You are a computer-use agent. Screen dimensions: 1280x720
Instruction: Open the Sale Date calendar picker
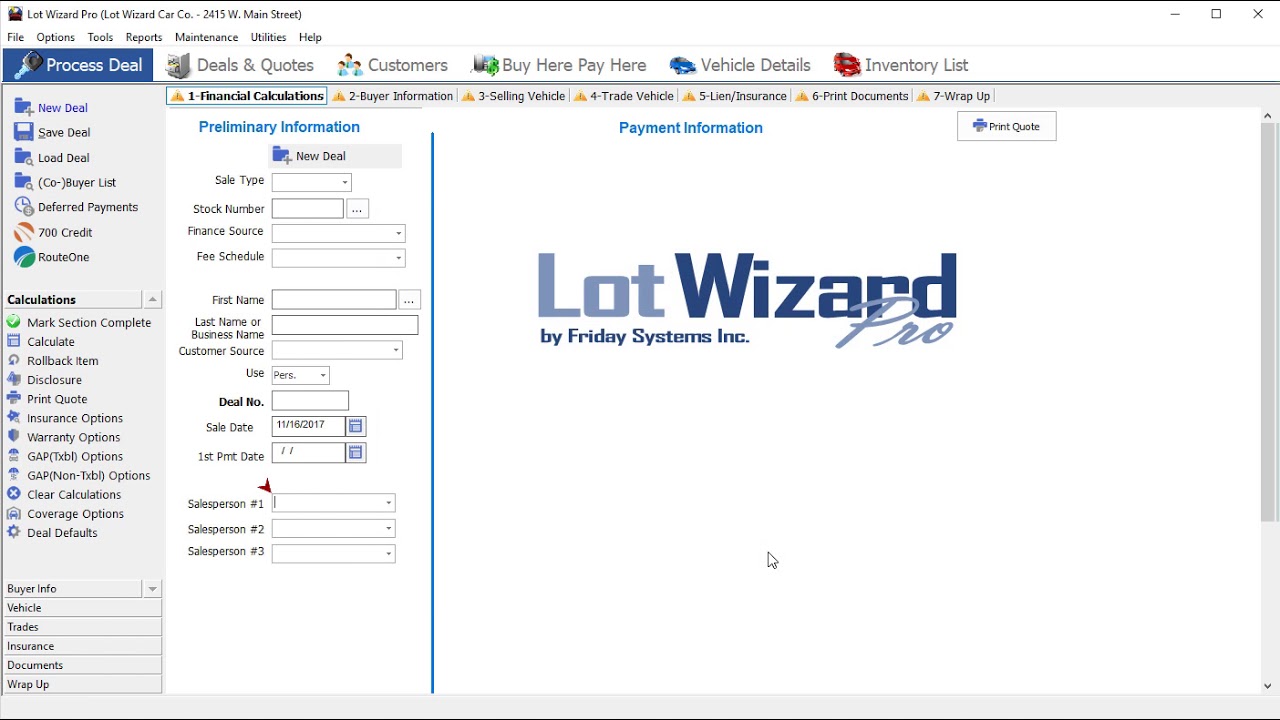click(356, 426)
